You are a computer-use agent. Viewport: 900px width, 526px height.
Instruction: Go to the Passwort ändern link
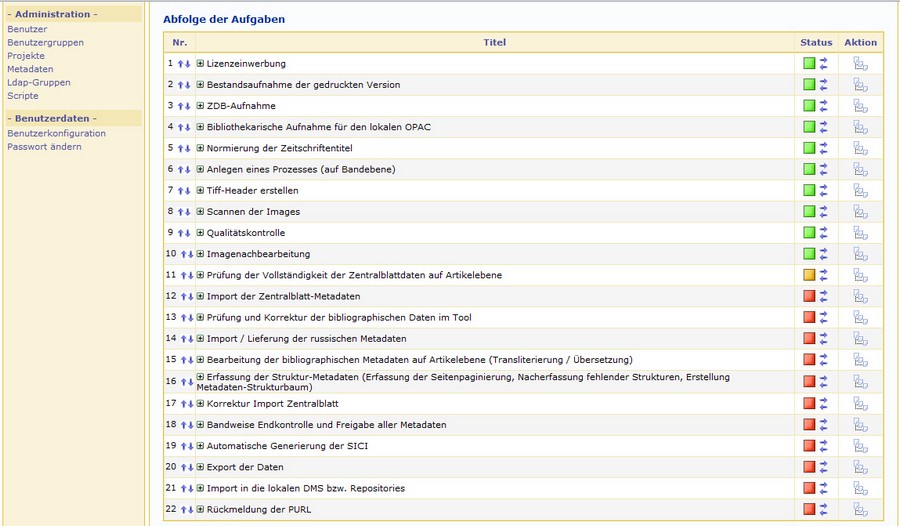click(44, 147)
